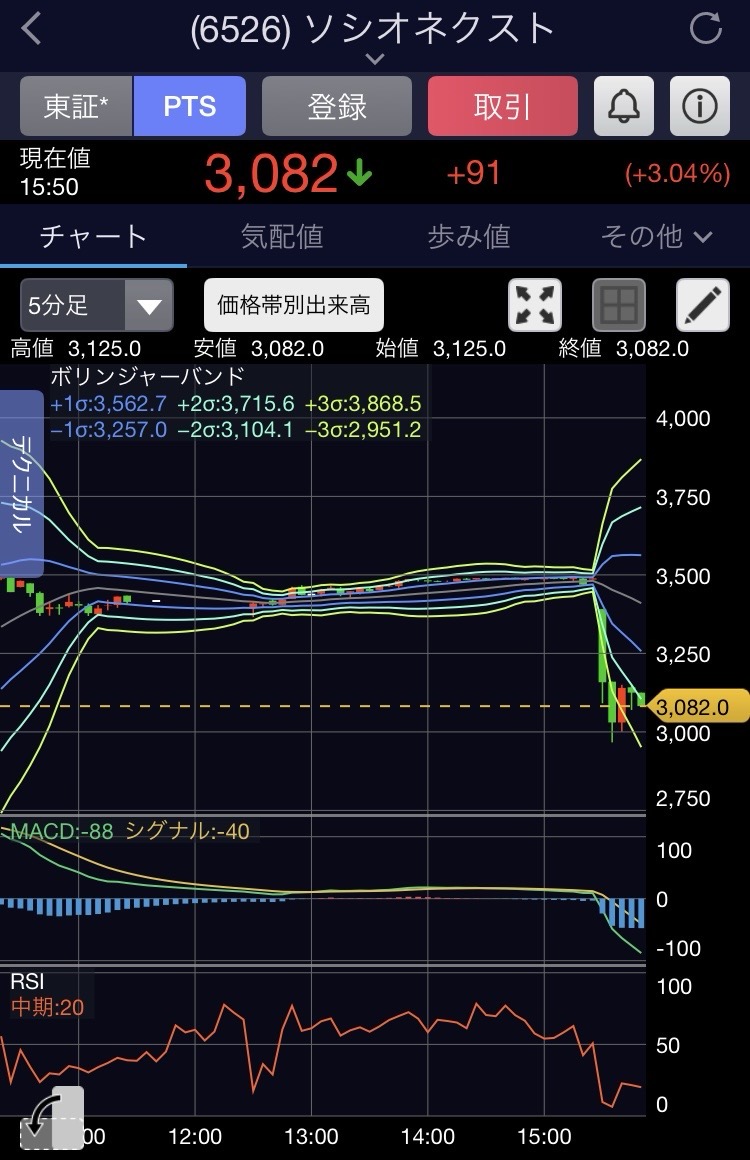Image resolution: width=750 pixels, height=1160 pixels.
Task: Switch to the 歩み値 tab
Action: coord(468,236)
